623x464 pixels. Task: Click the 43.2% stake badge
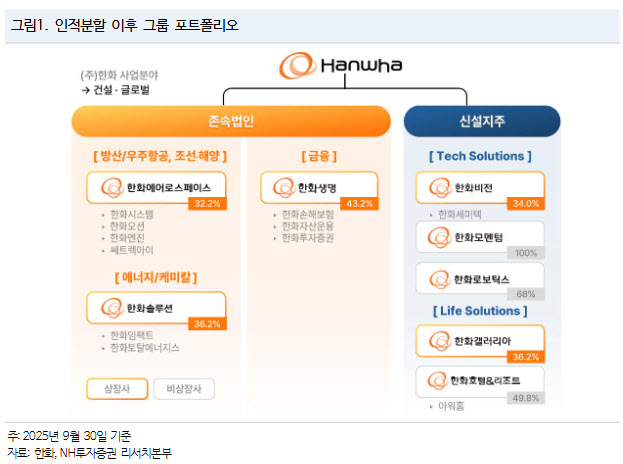(358, 203)
